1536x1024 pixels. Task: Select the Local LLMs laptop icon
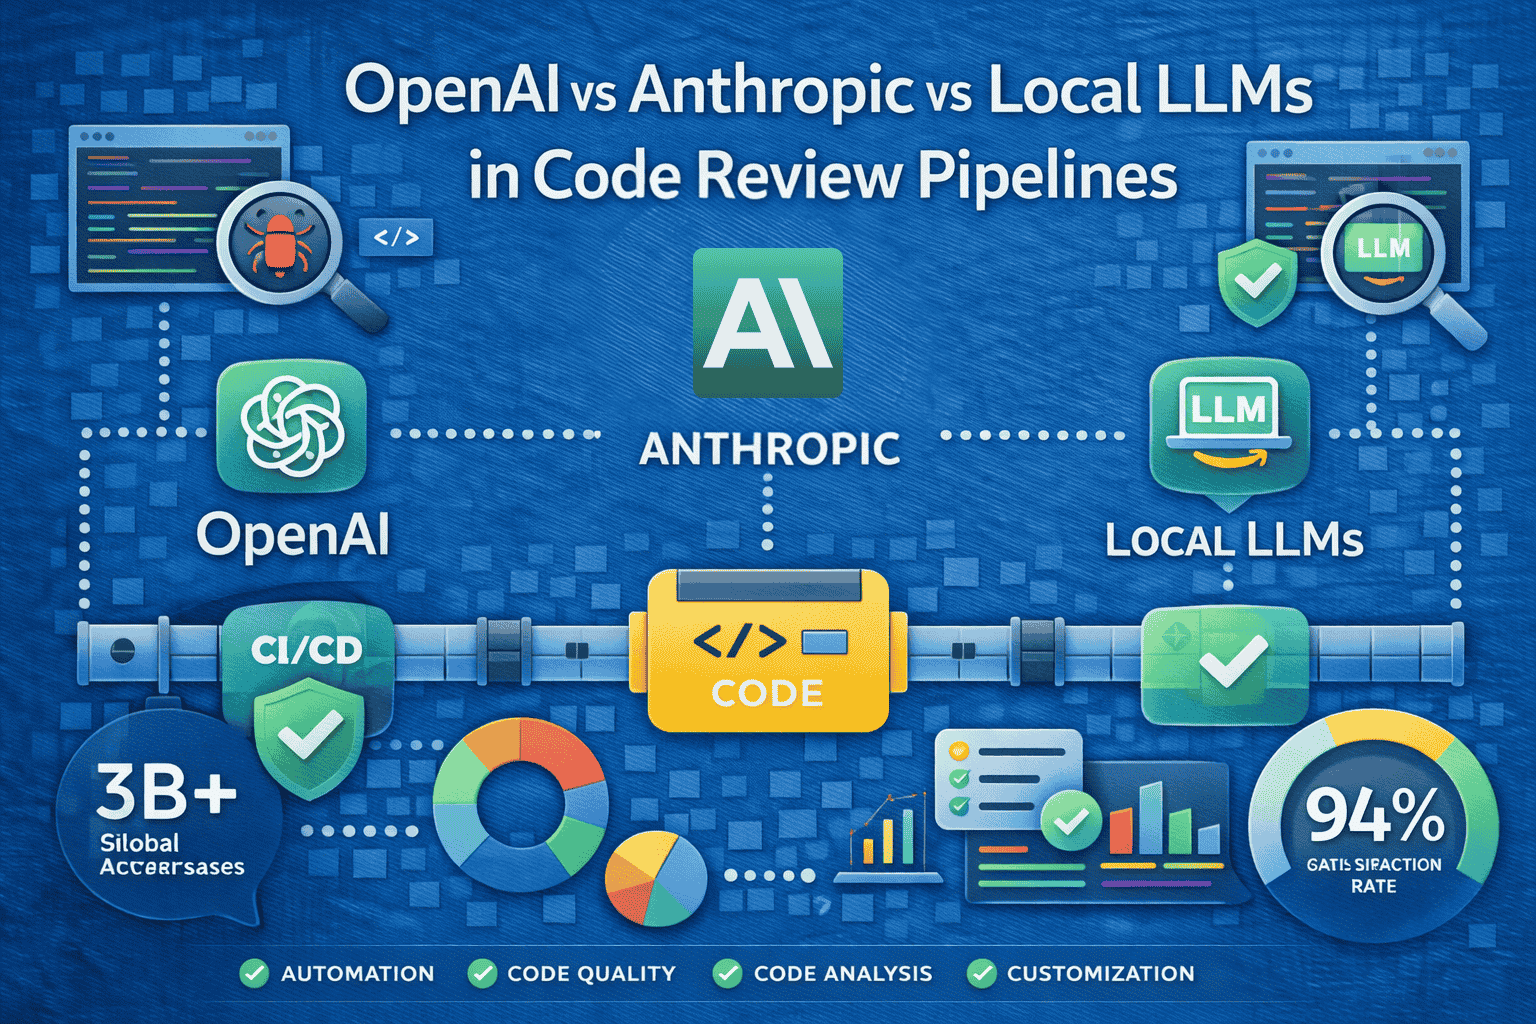(1226, 425)
